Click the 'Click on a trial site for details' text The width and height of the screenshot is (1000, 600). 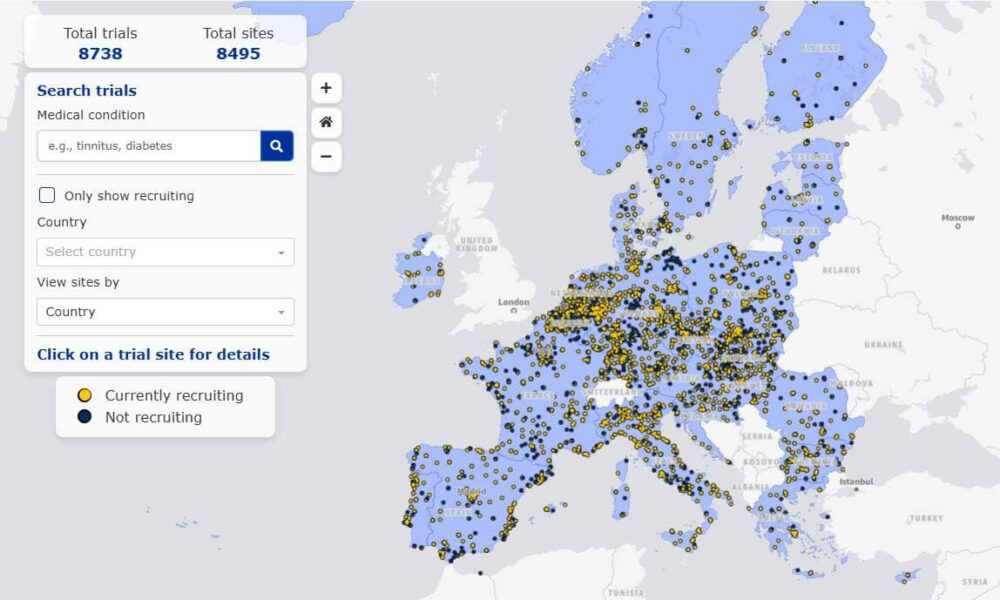pyautogui.click(x=153, y=354)
